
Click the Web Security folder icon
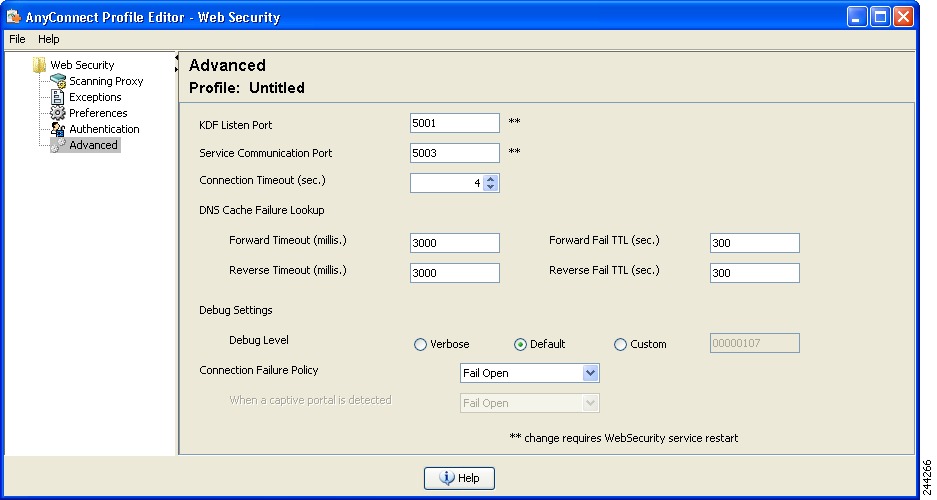pos(39,65)
